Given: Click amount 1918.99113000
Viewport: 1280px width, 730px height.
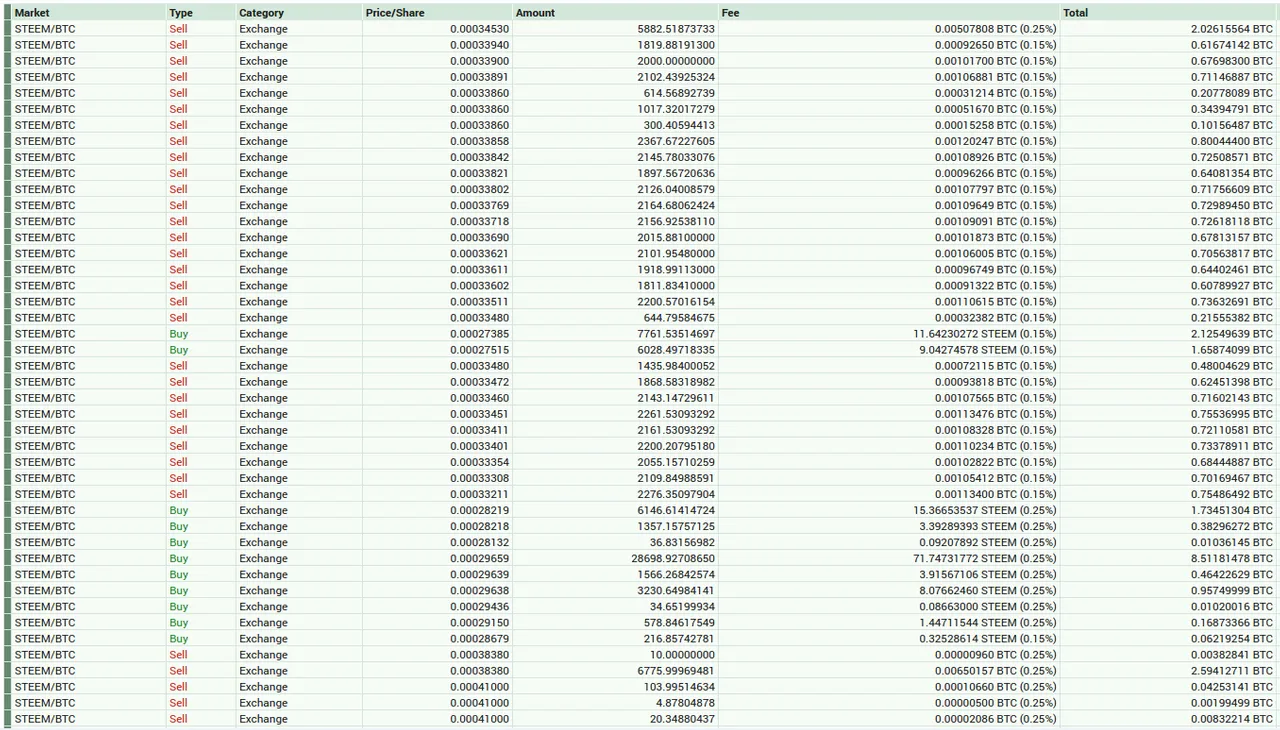Looking at the screenshot, I should tap(676, 269).
